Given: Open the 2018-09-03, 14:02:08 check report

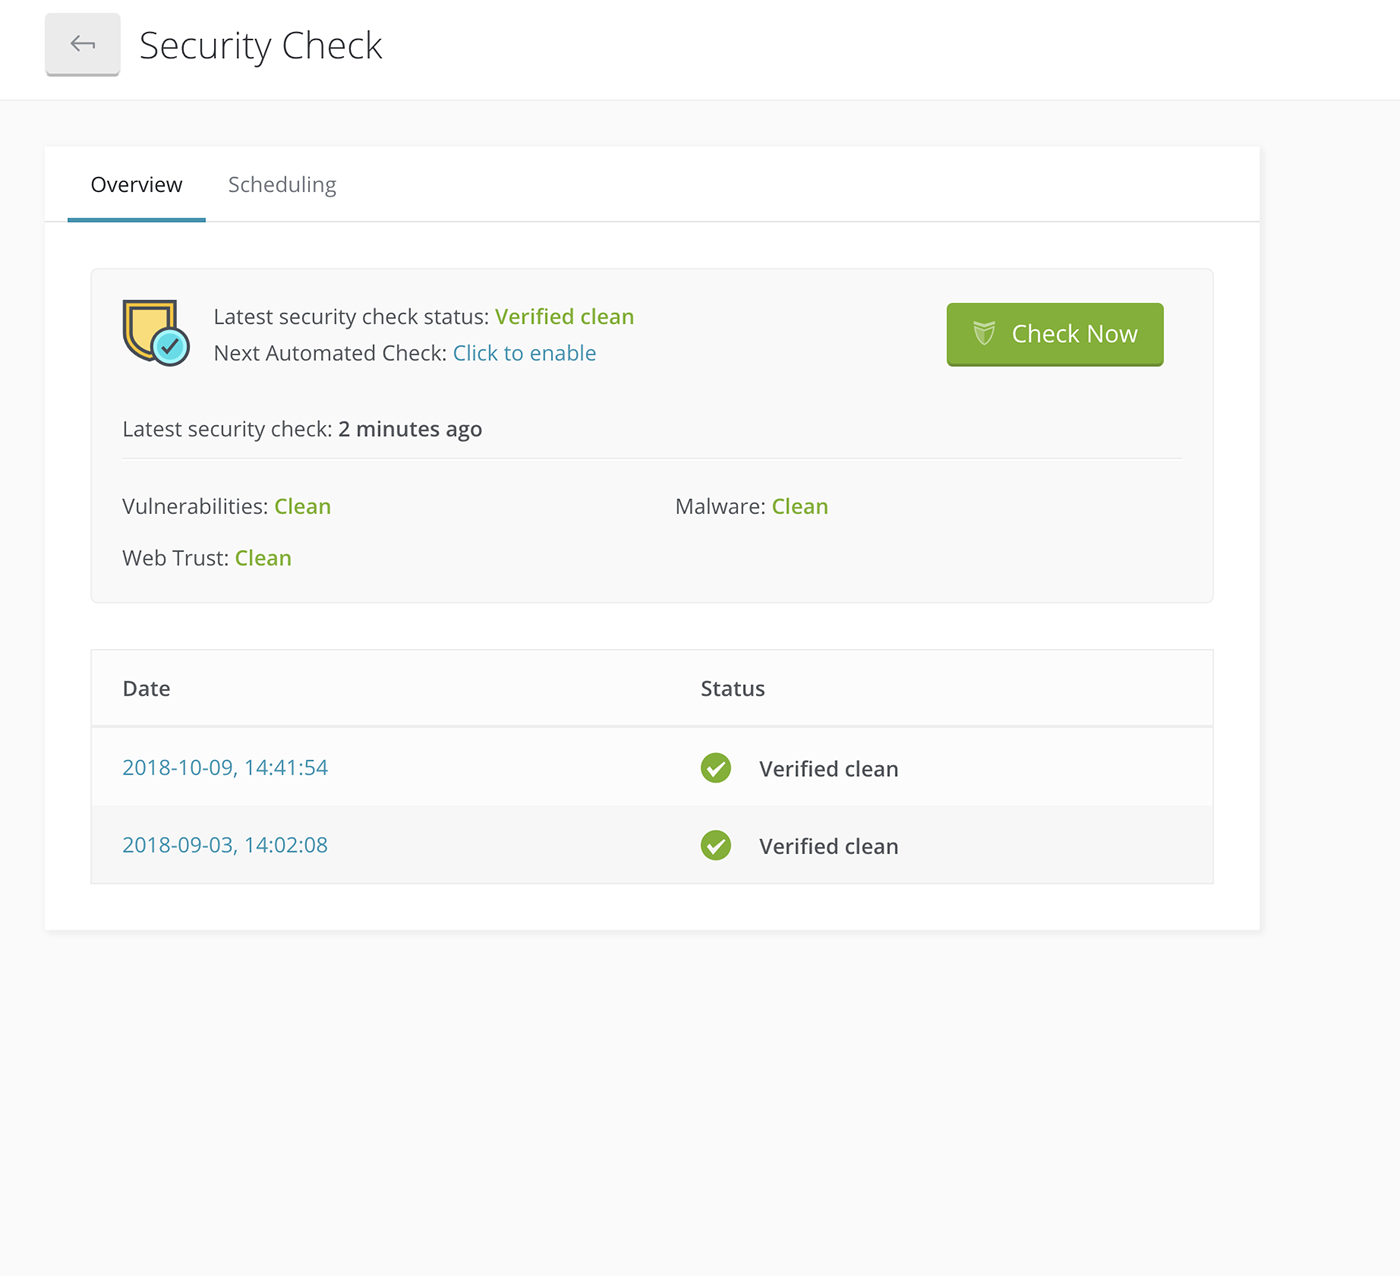Looking at the screenshot, I should (225, 845).
